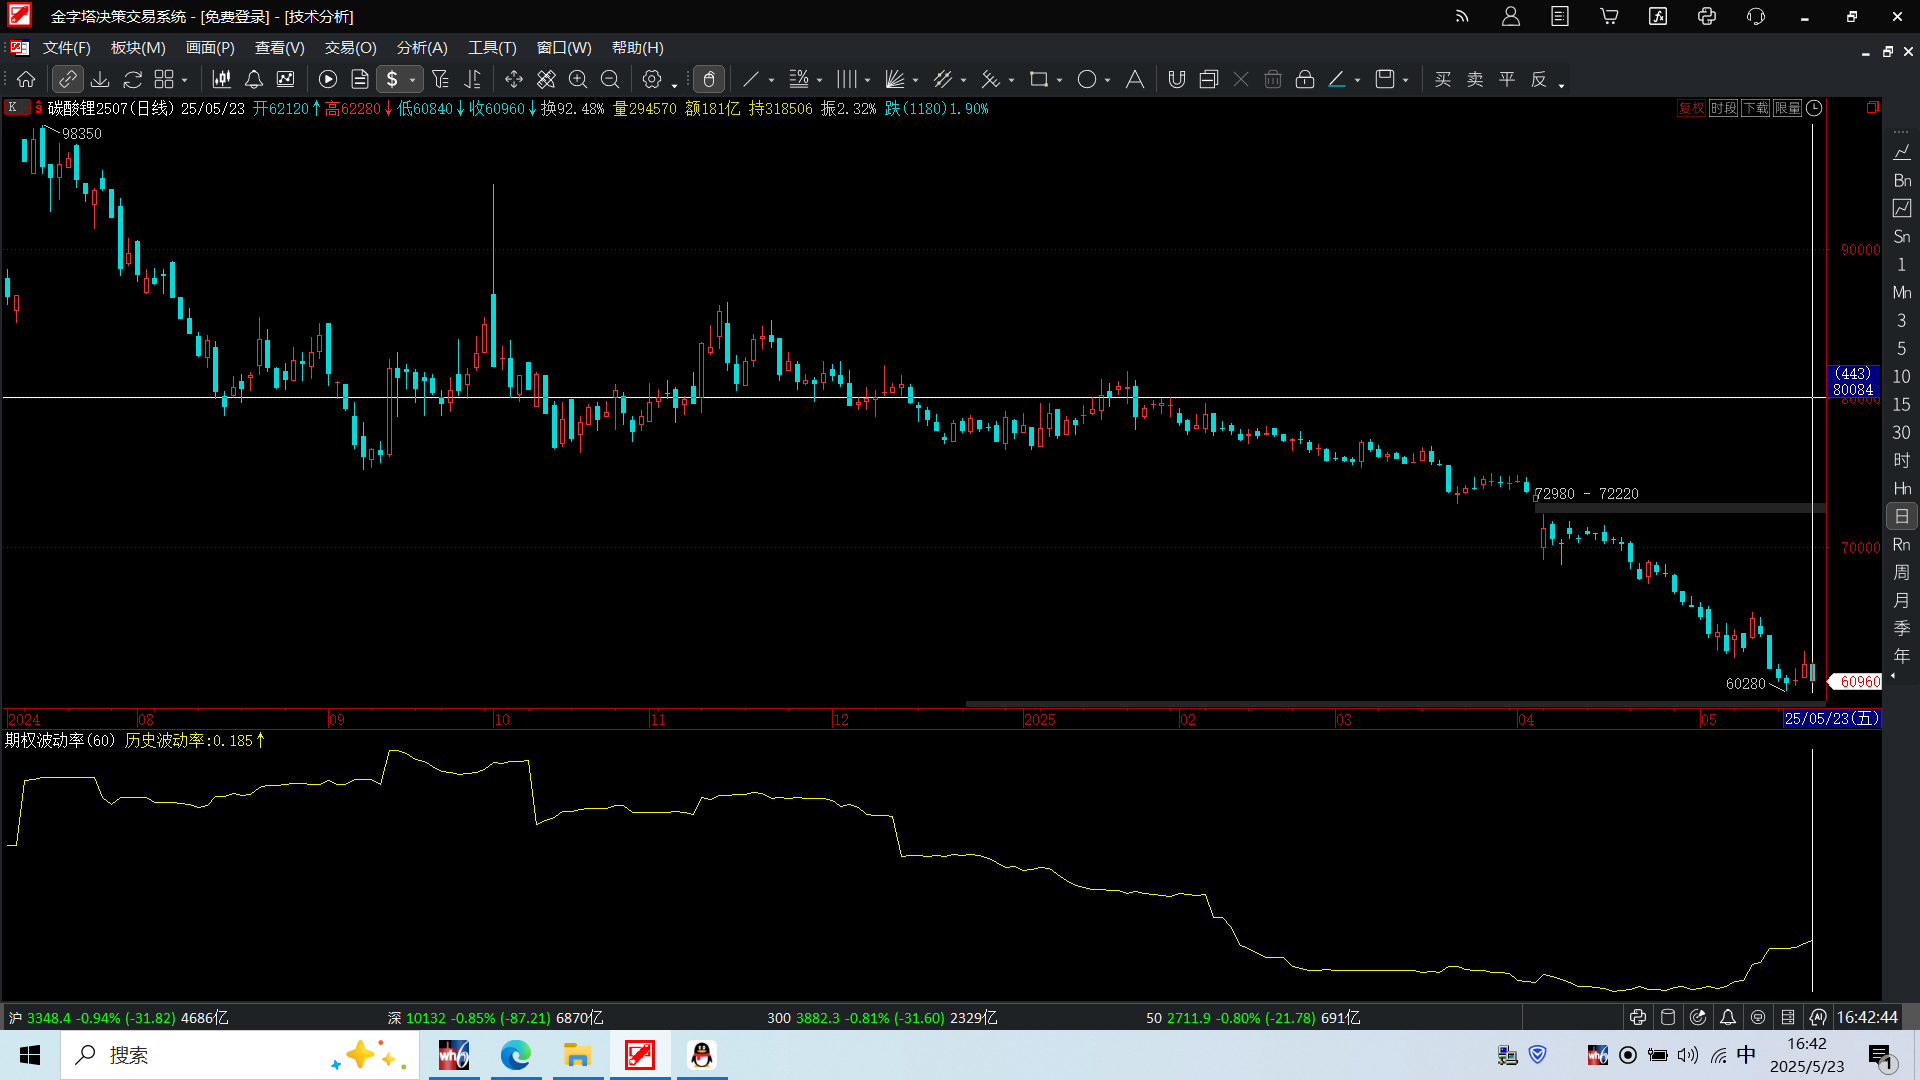The width and height of the screenshot is (1920, 1080).
Task: Go to the Home page icon
Action: tap(26, 79)
